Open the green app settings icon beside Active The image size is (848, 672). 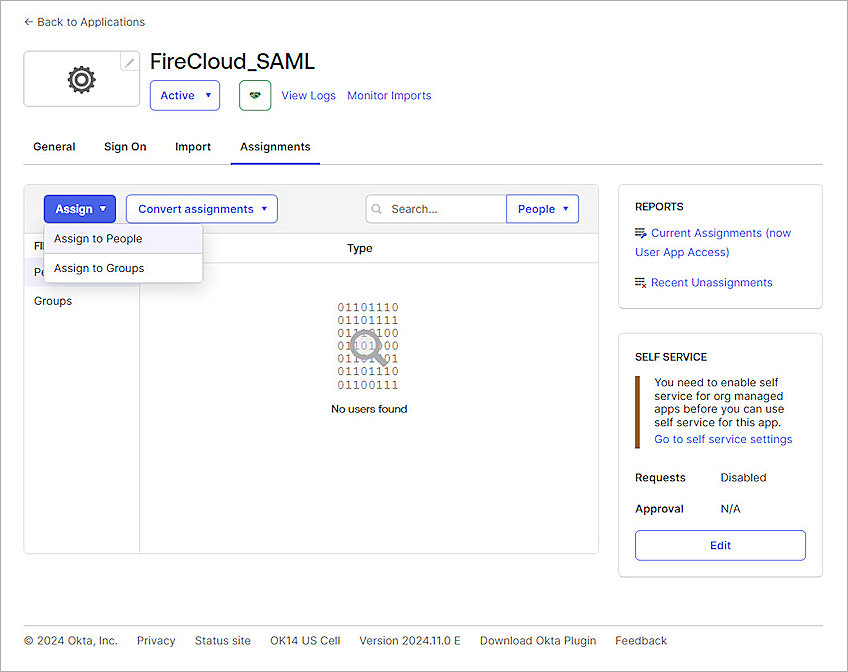click(255, 95)
